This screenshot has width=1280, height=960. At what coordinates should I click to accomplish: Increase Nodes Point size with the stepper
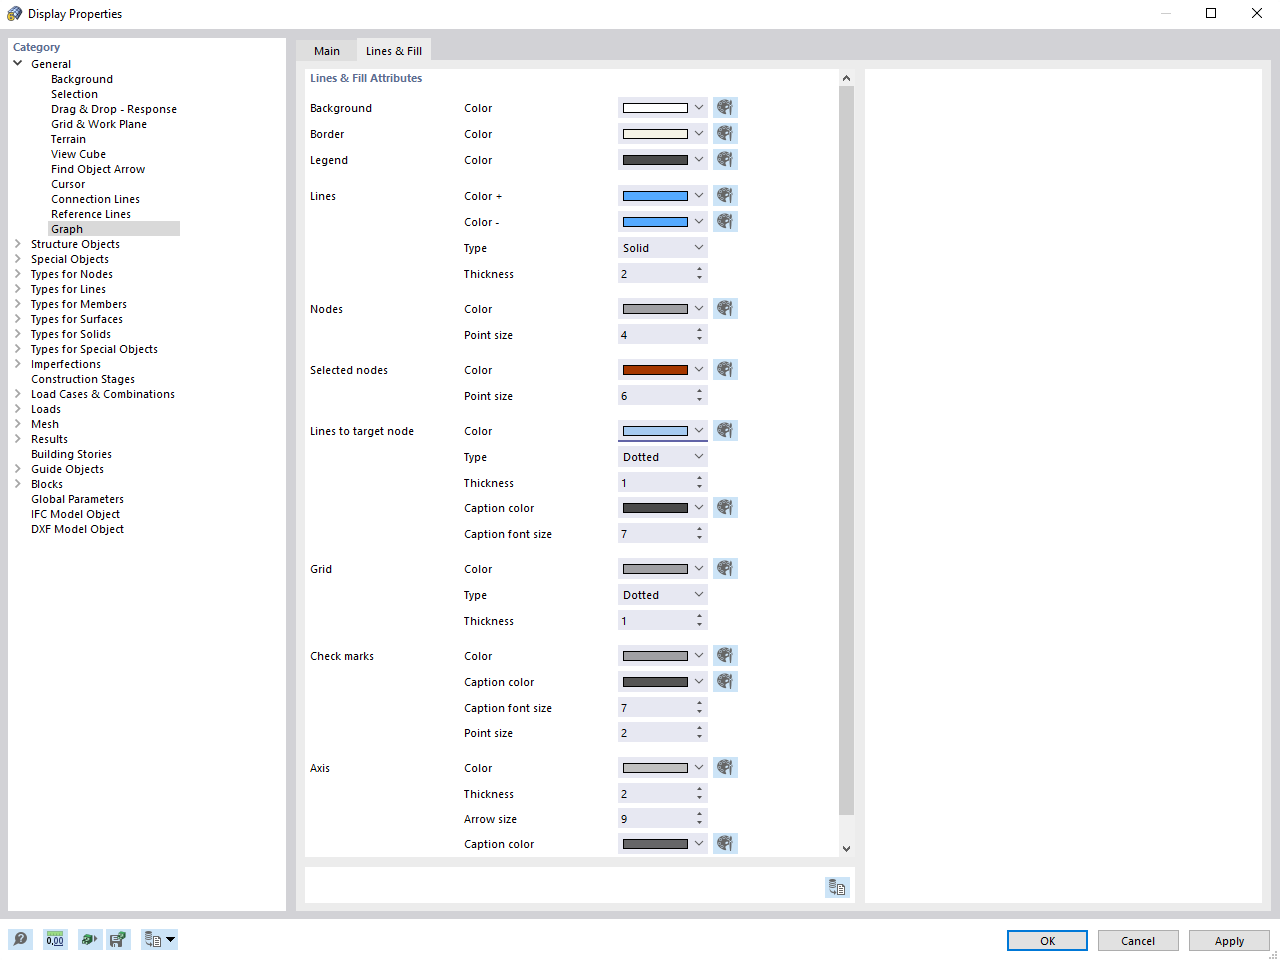point(699,330)
